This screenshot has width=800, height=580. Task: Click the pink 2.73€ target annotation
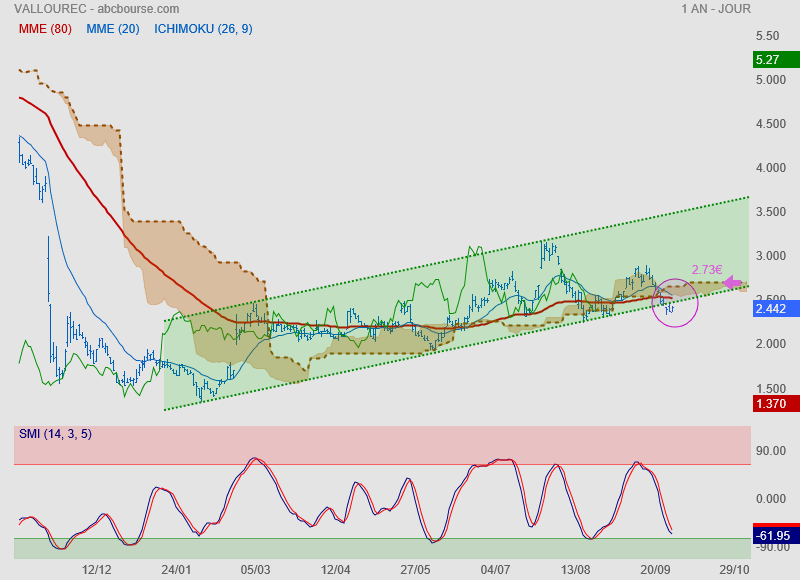tap(707, 270)
